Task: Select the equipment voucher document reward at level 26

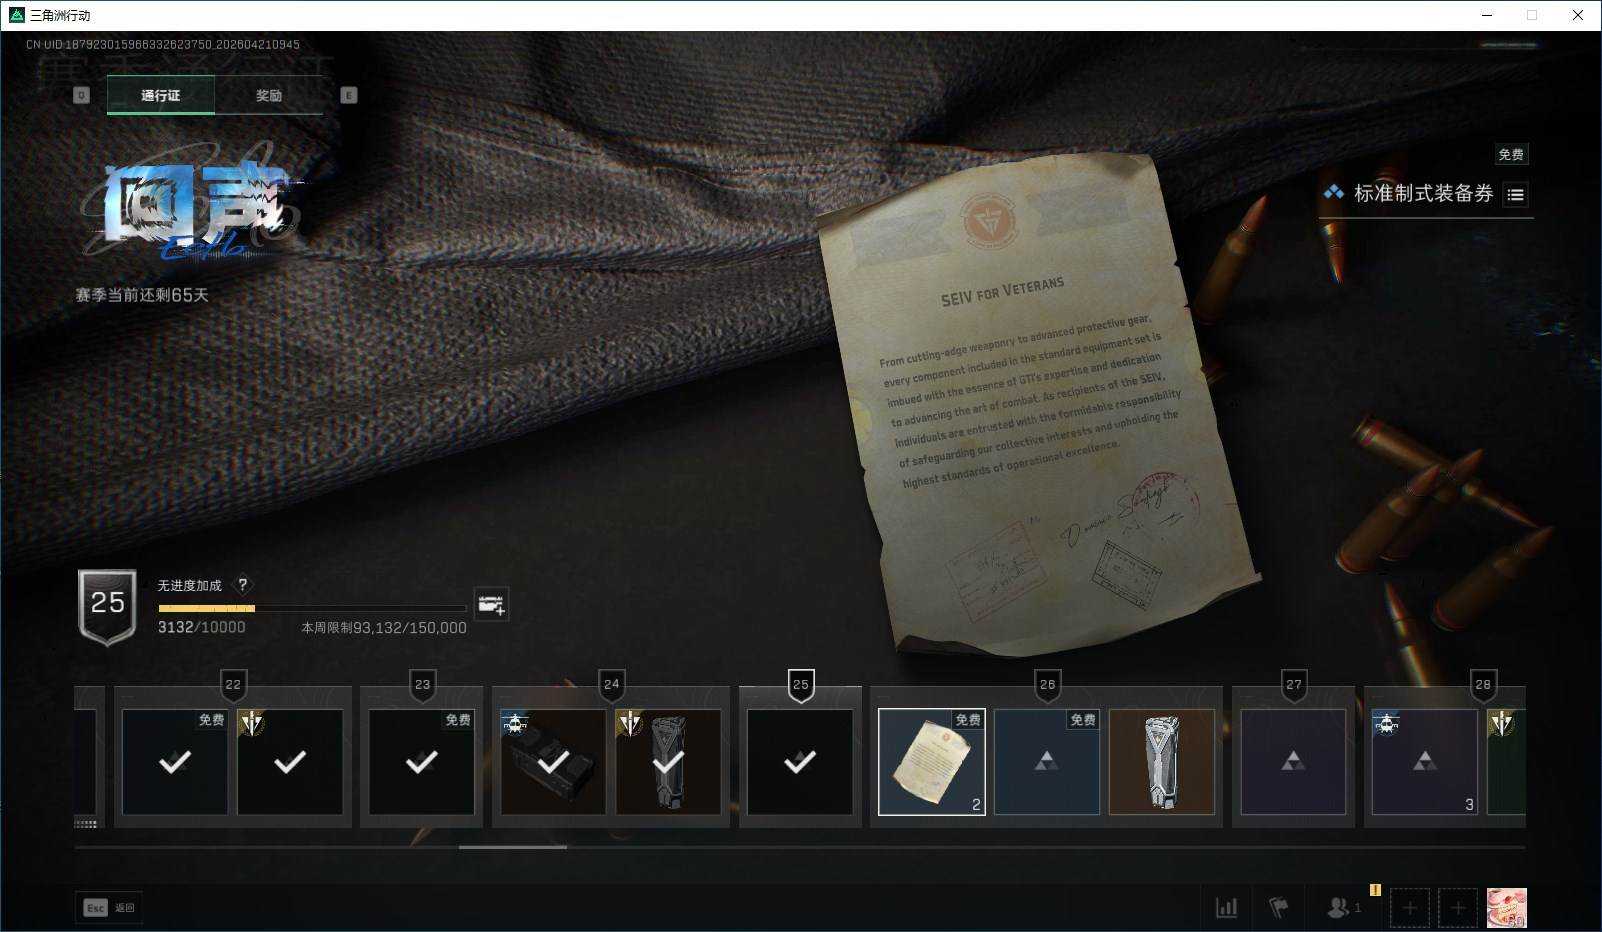Action: (932, 762)
